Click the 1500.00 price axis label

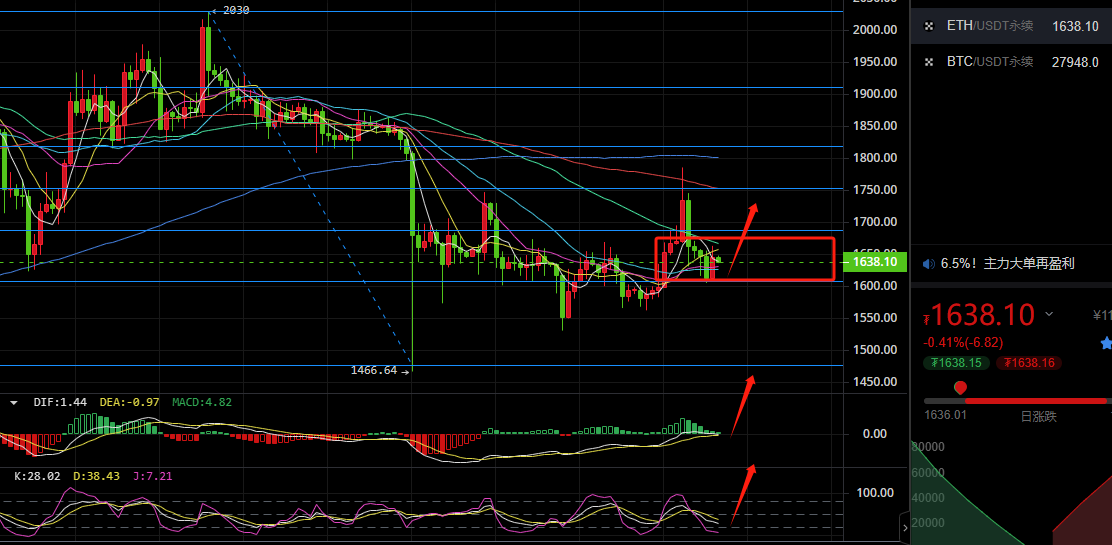click(874, 350)
